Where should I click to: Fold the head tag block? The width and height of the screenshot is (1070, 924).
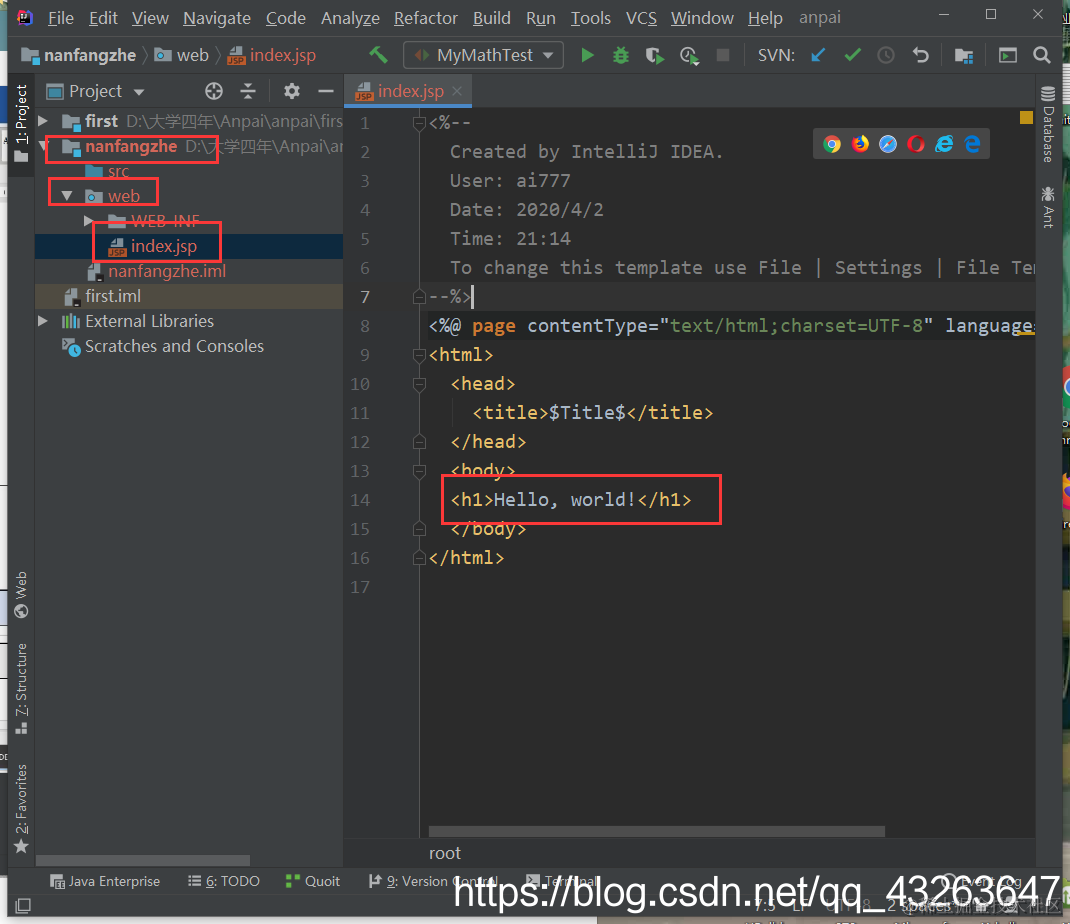tap(419, 384)
